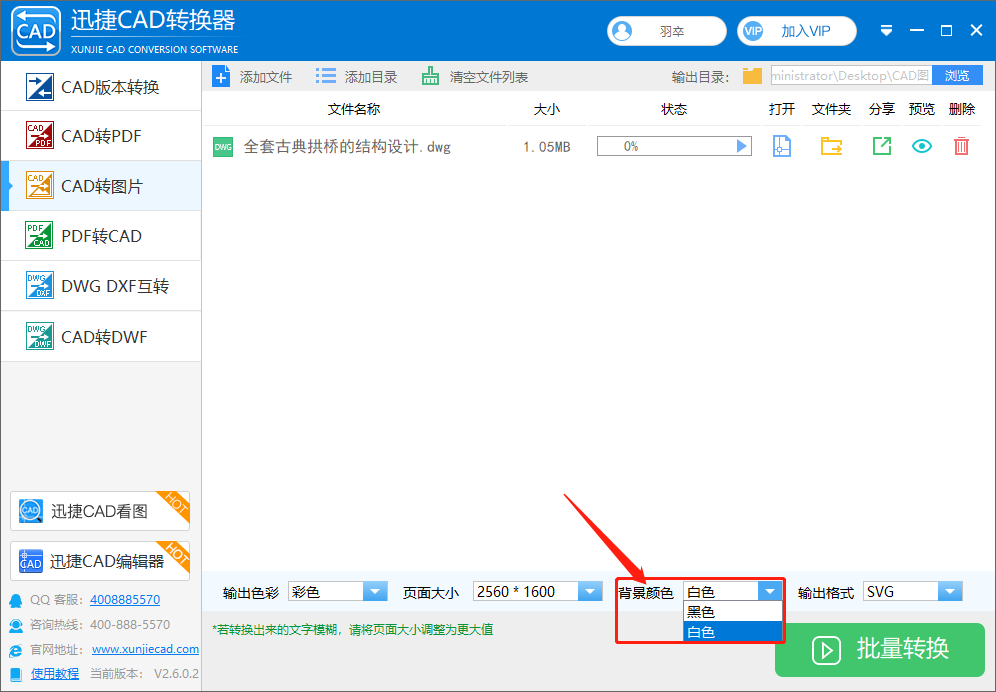Click the 大小 column header
The height and width of the screenshot is (692, 996).
pos(546,109)
